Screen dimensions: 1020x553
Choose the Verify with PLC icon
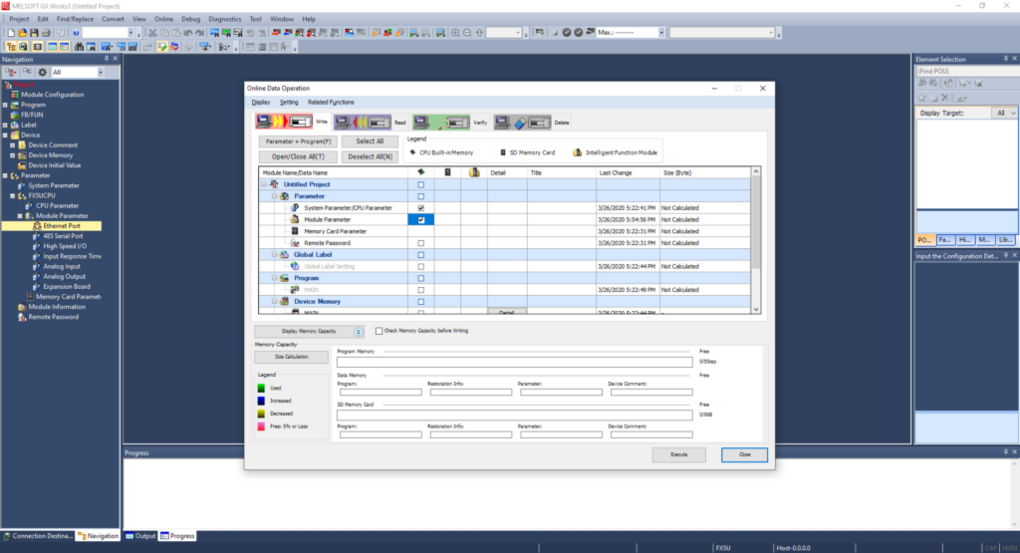[x=441, y=122]
